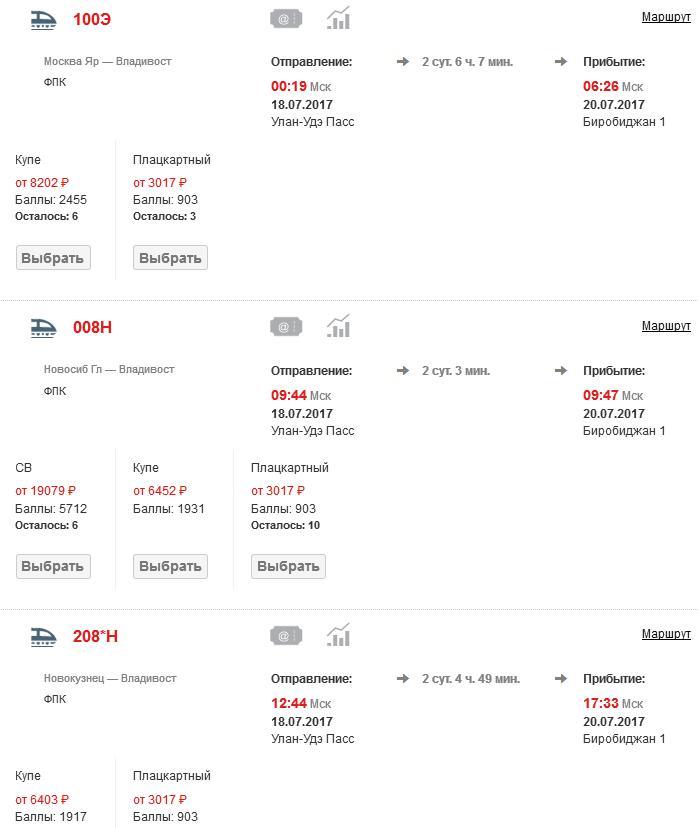Image resolution: width=699 pixels, height=828 pixels.
Task: Select СВ class on train 008Н
Action: [x=53, y=566]
